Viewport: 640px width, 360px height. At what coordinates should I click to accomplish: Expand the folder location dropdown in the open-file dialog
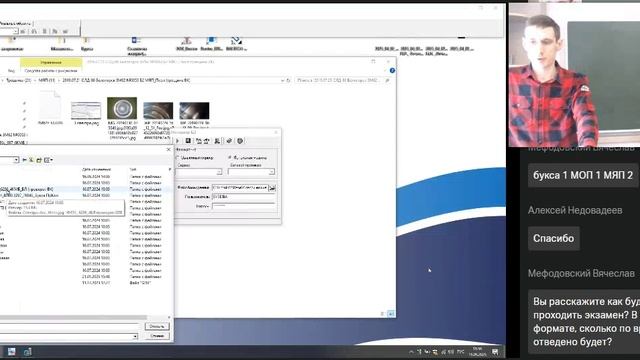click(x=16, y=160)
